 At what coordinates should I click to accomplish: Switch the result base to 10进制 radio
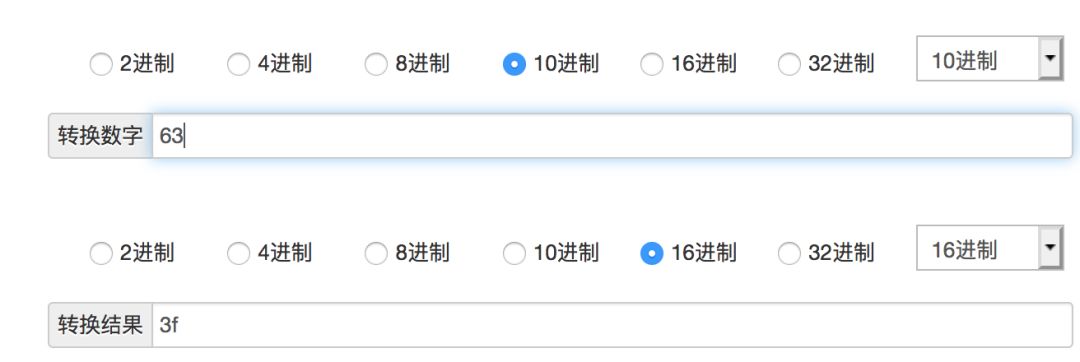[x=514, y=253]
